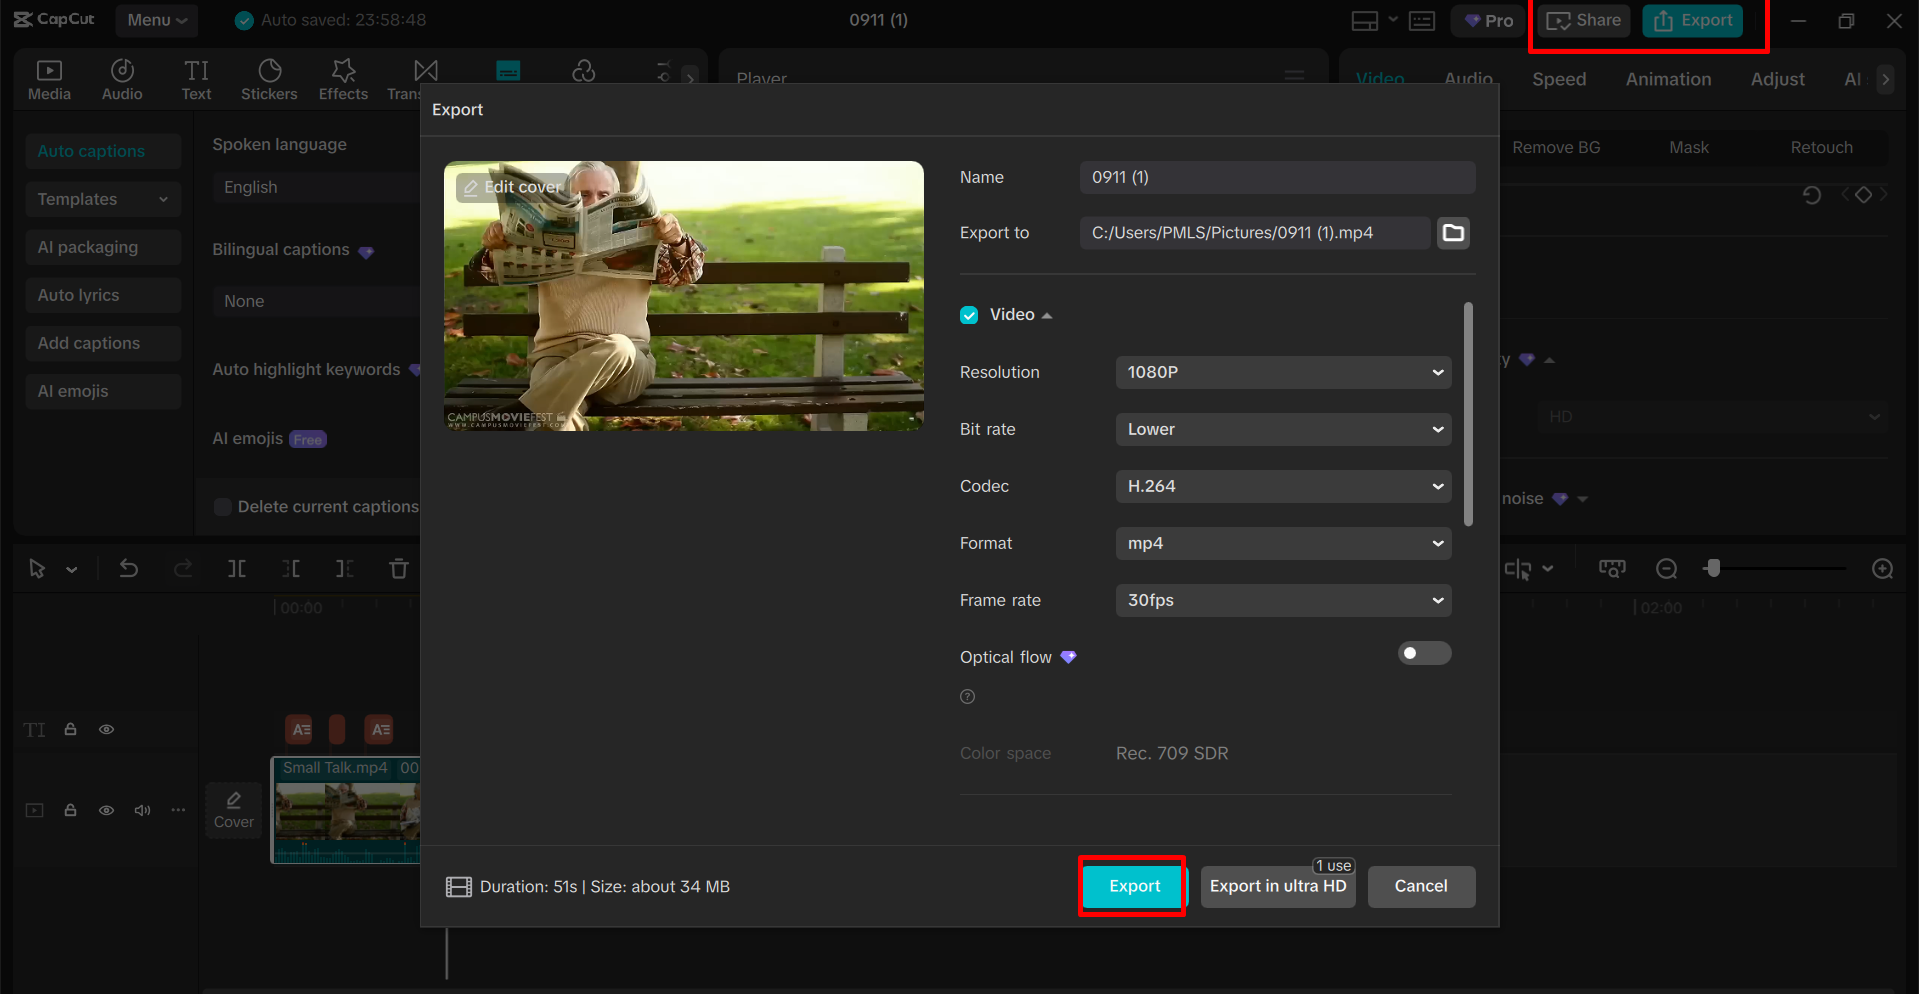Click the Name input field
Viewport: 1919px width, 994px height.
[1277, 177]
